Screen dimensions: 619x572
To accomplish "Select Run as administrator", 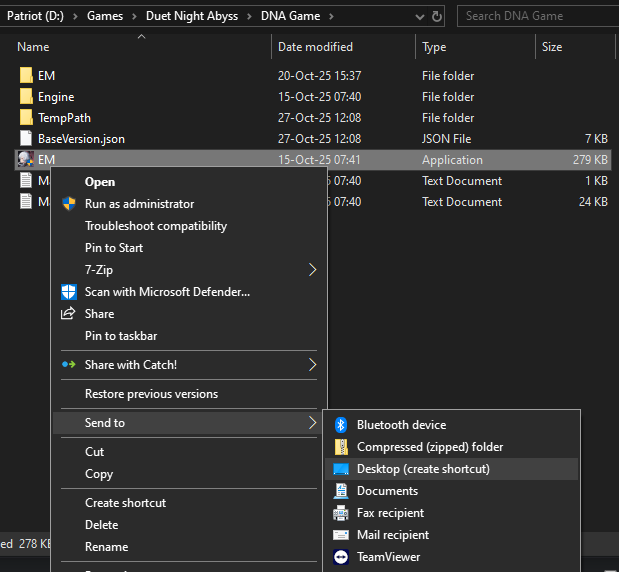I will 139,204.
